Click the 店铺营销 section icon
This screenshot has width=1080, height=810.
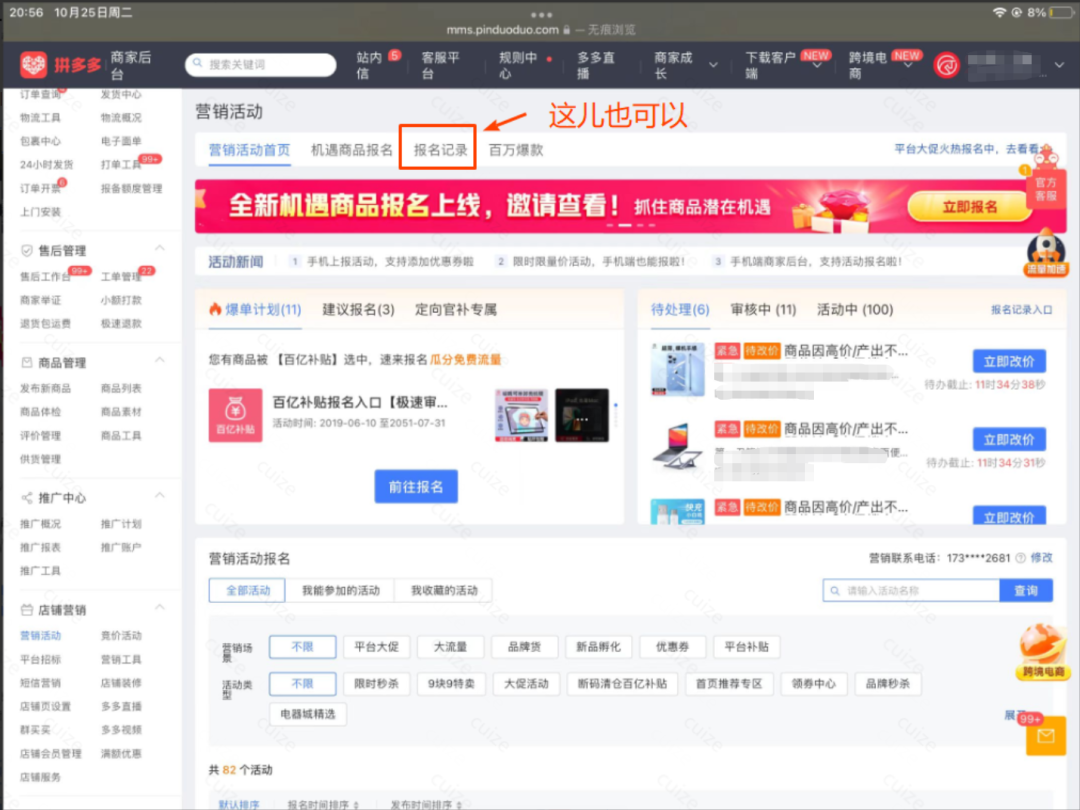tap(27, 610)
